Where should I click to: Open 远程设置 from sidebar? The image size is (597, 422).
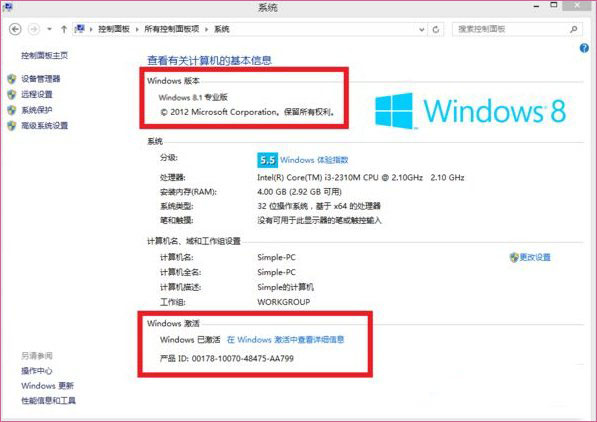[x=37, y=94]
